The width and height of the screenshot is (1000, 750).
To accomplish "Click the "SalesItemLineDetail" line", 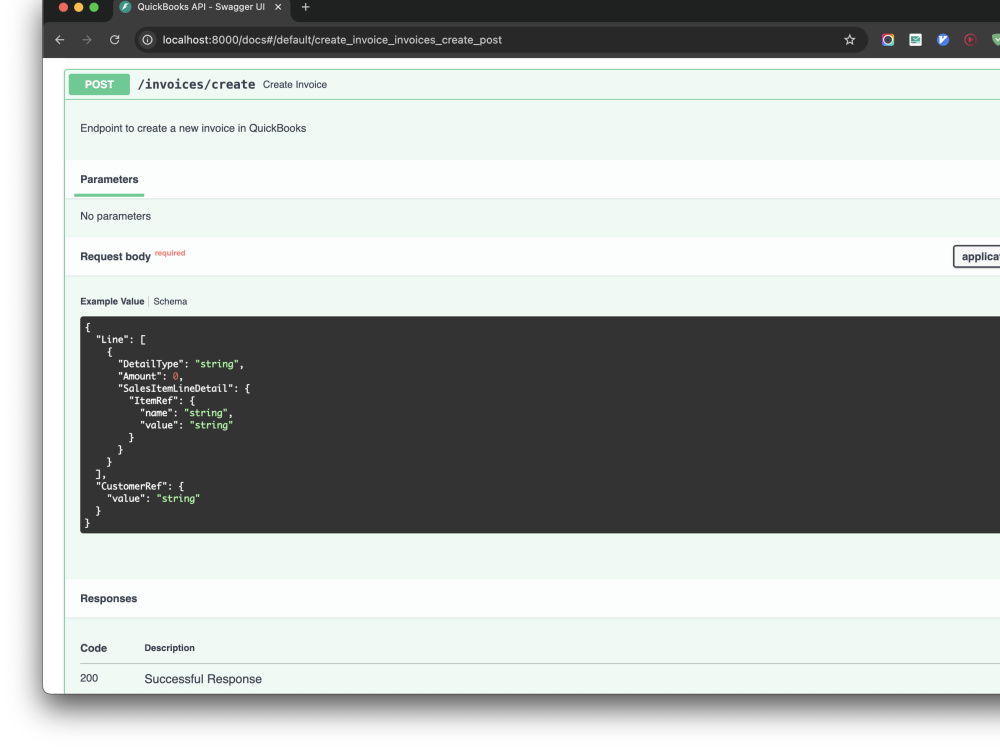I will tap(184, 388).
